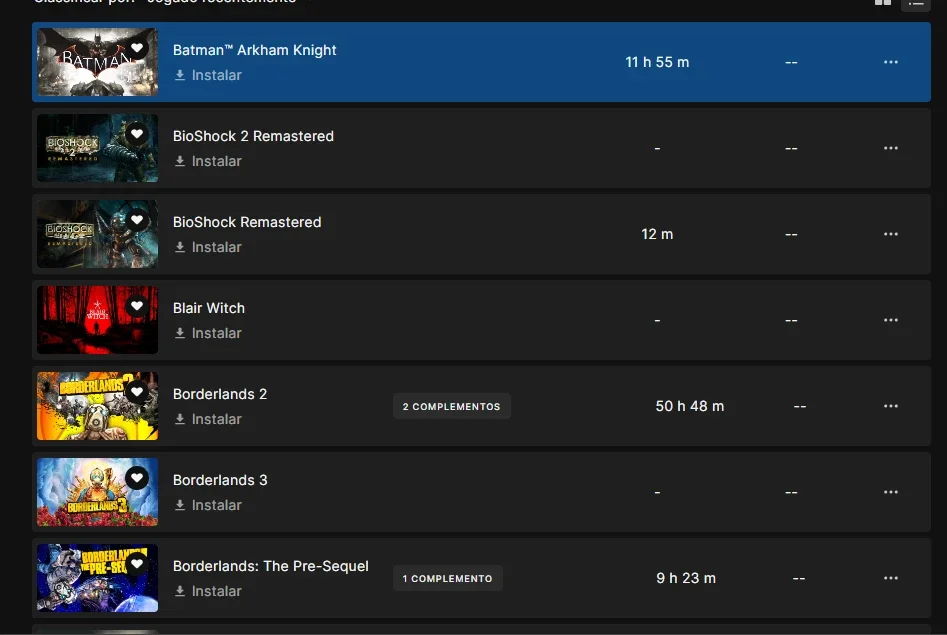
Task: Open BioShock 2 Remastered cover thumbnail
Action: click(x=97, y=148)
